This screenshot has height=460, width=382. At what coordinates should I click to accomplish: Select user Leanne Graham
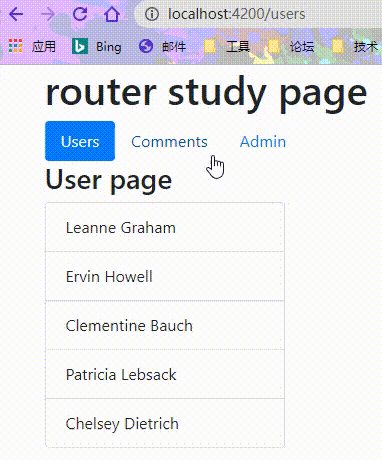(x=165, y=227)
